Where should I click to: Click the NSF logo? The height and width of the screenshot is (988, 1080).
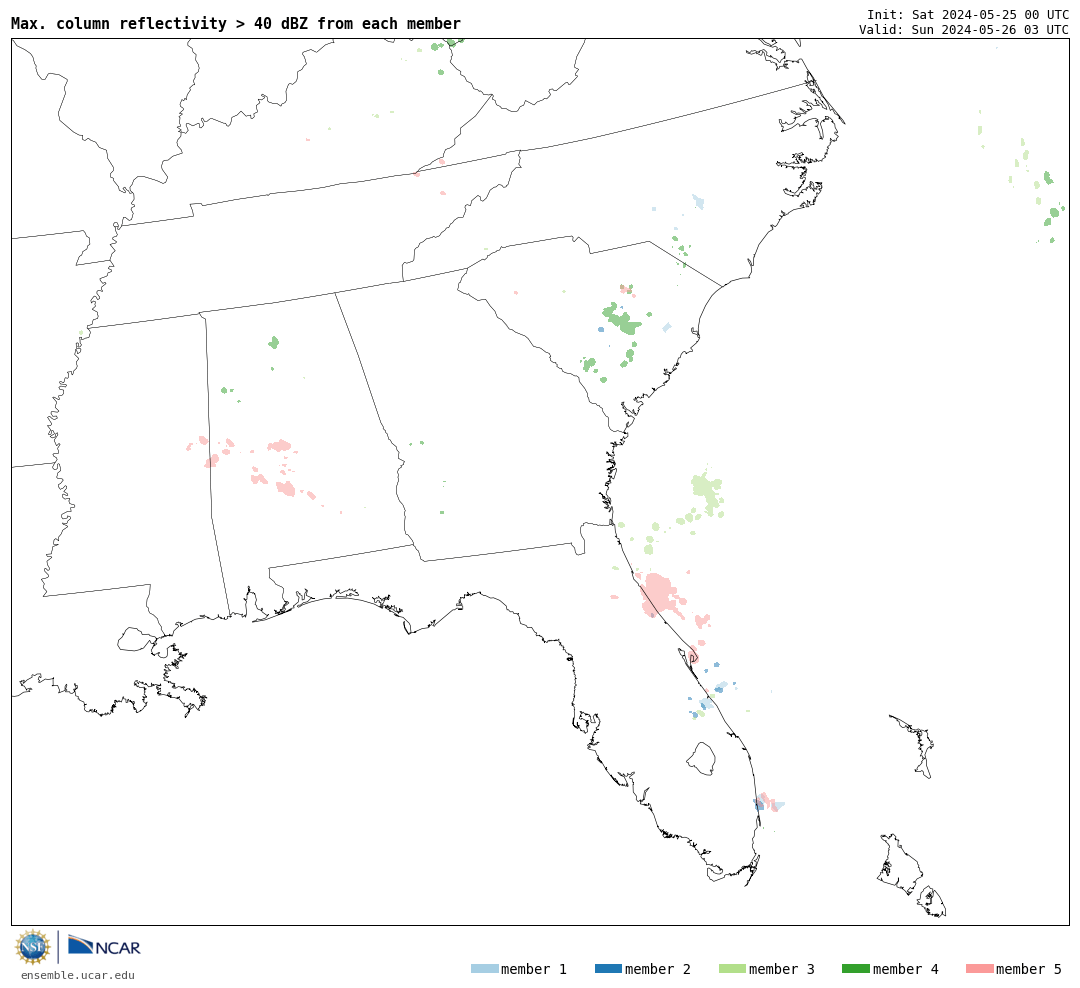click(32, 947)
